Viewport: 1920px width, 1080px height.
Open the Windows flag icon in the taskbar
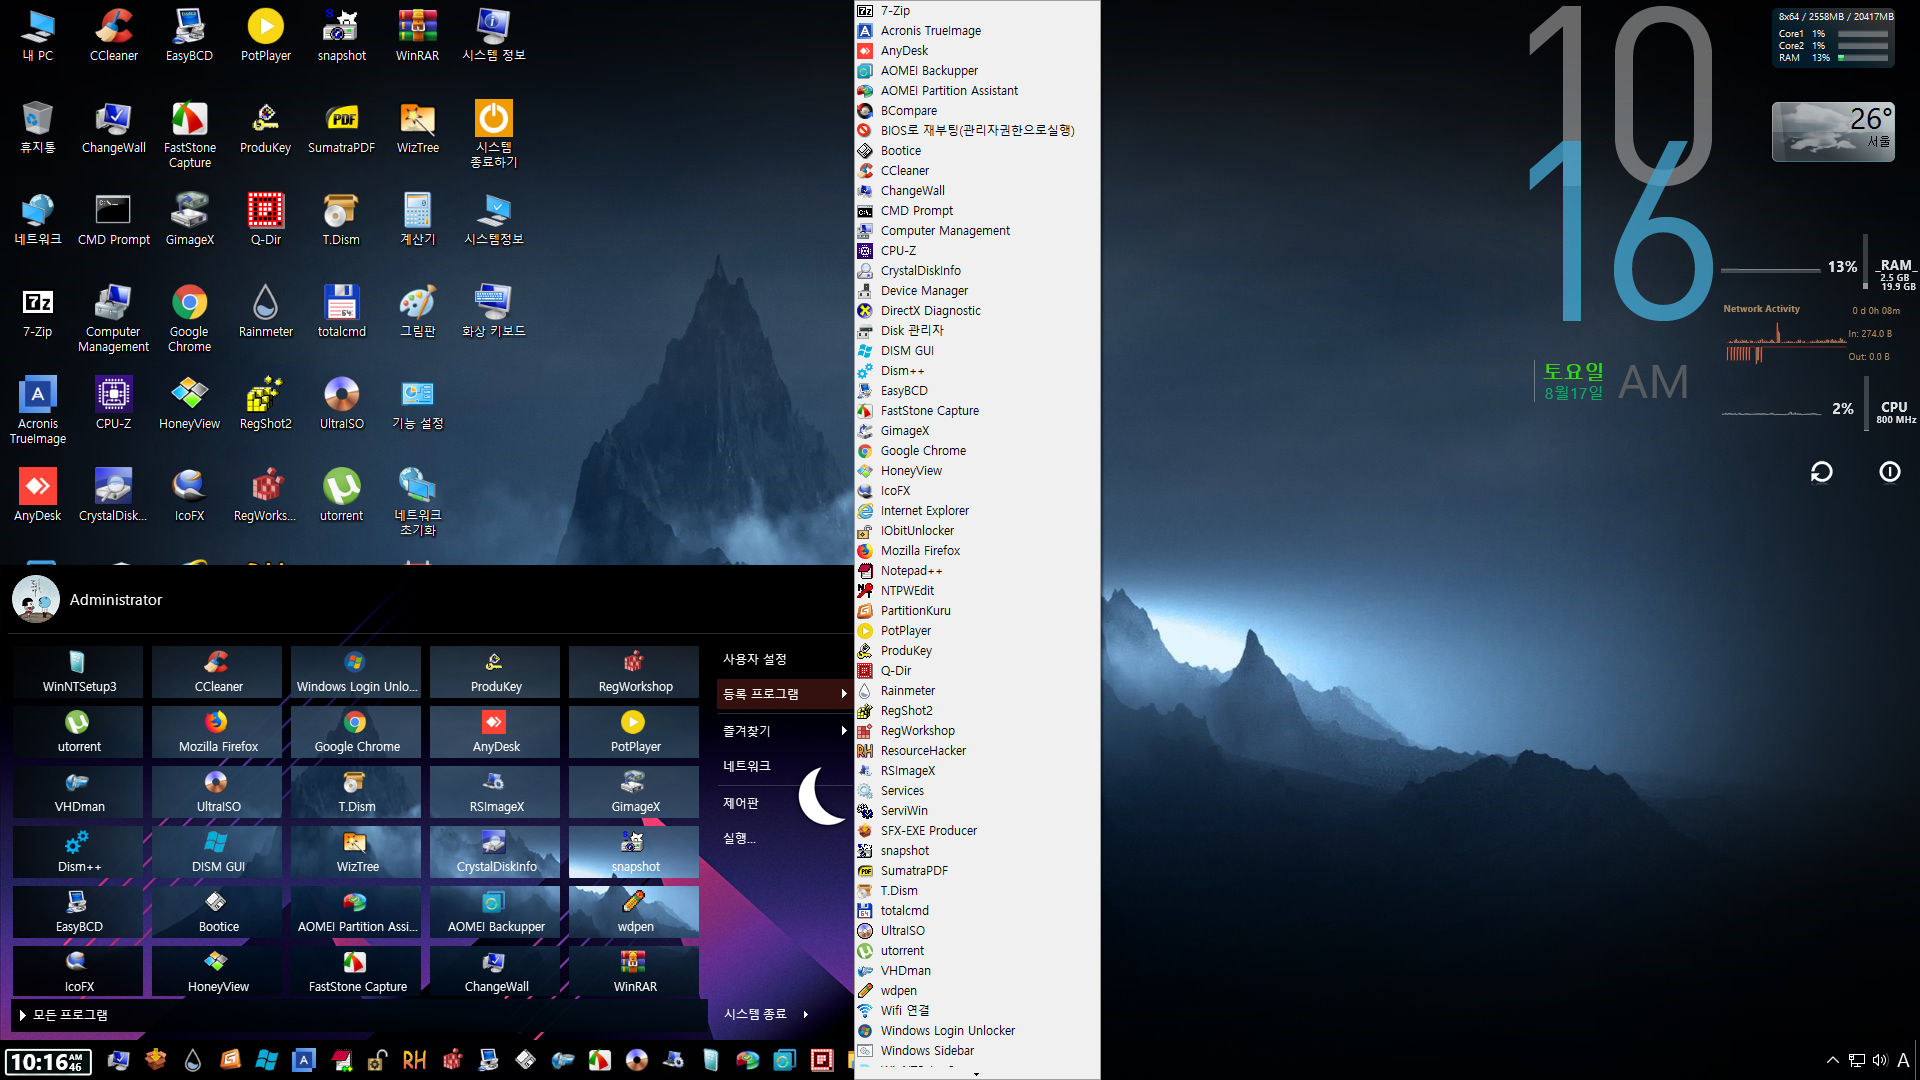click(x=267, y=1060)
